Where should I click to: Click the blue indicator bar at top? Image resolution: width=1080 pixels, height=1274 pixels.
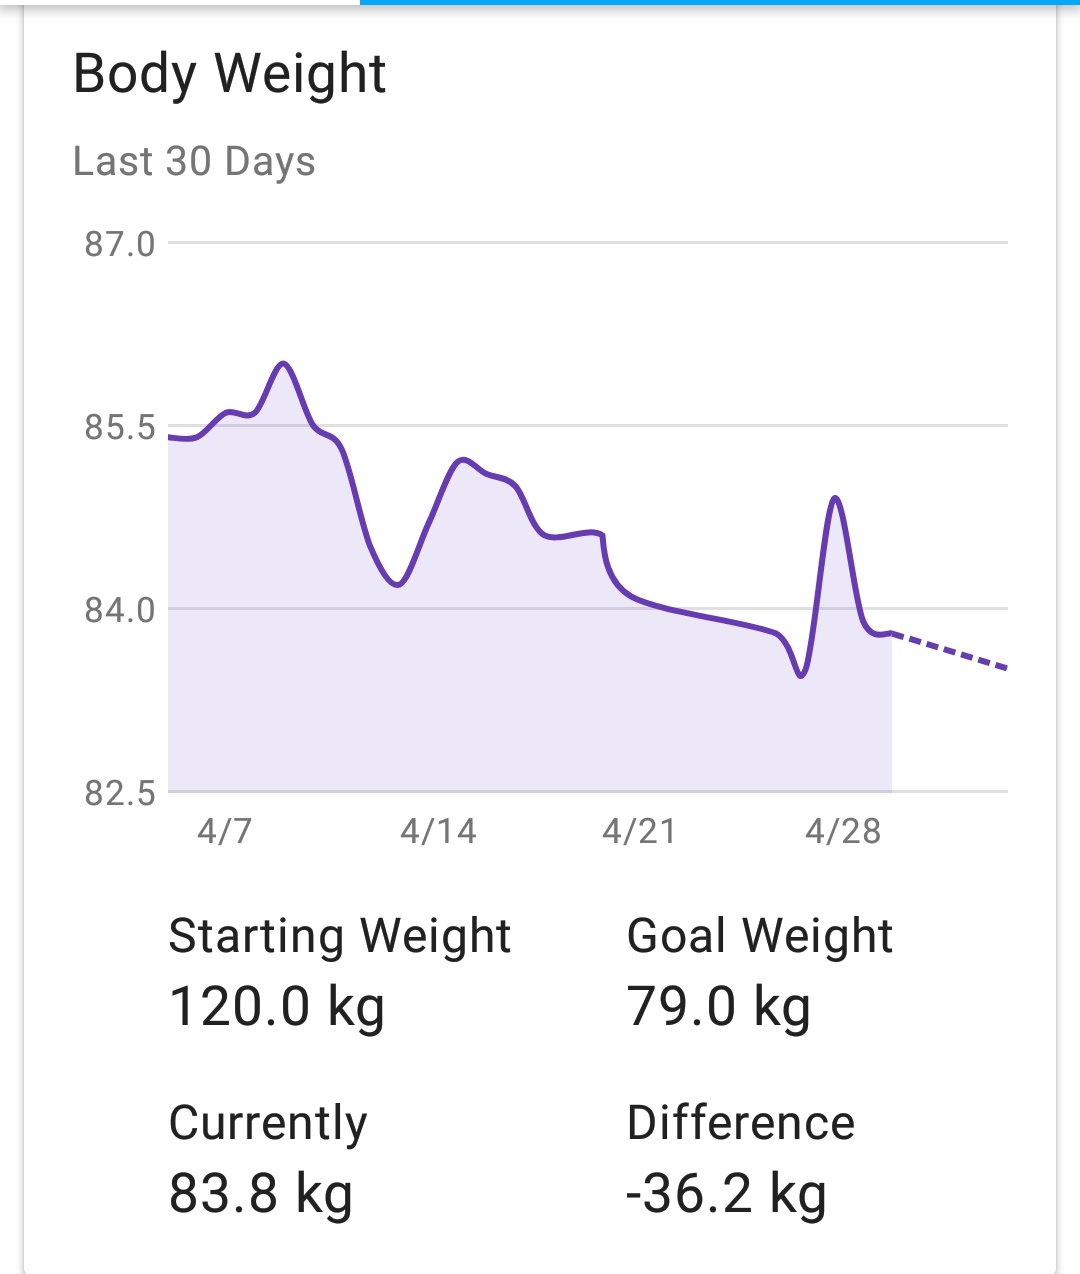[x=719, y=3]
